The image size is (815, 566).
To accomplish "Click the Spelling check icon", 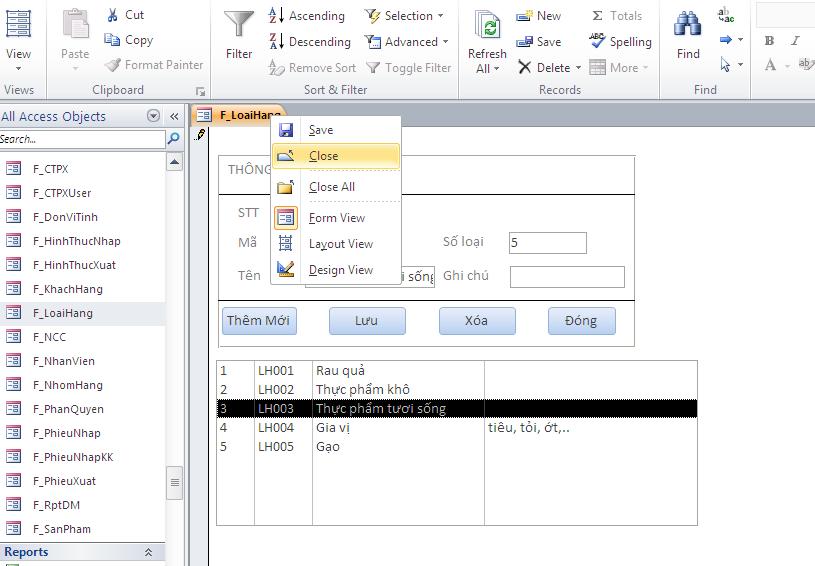I will point(598,41).
